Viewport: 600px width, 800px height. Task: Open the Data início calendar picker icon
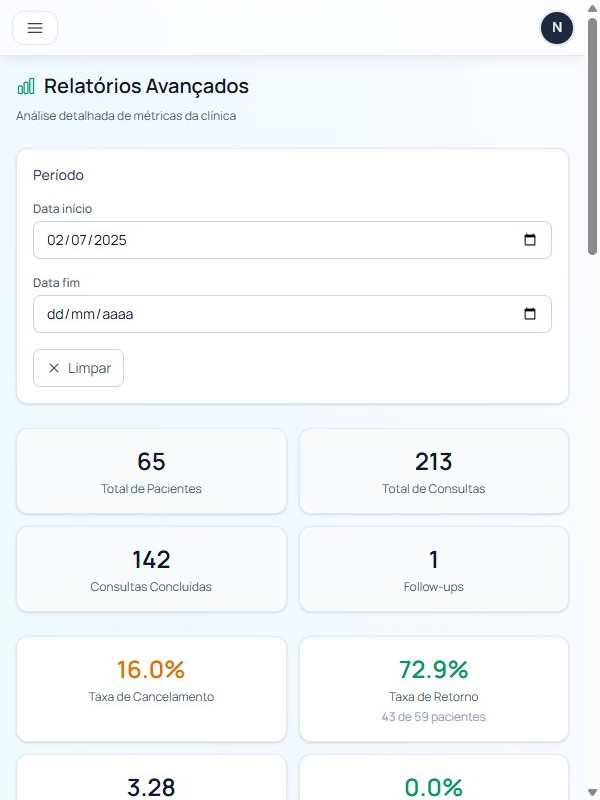click(531, 240)
